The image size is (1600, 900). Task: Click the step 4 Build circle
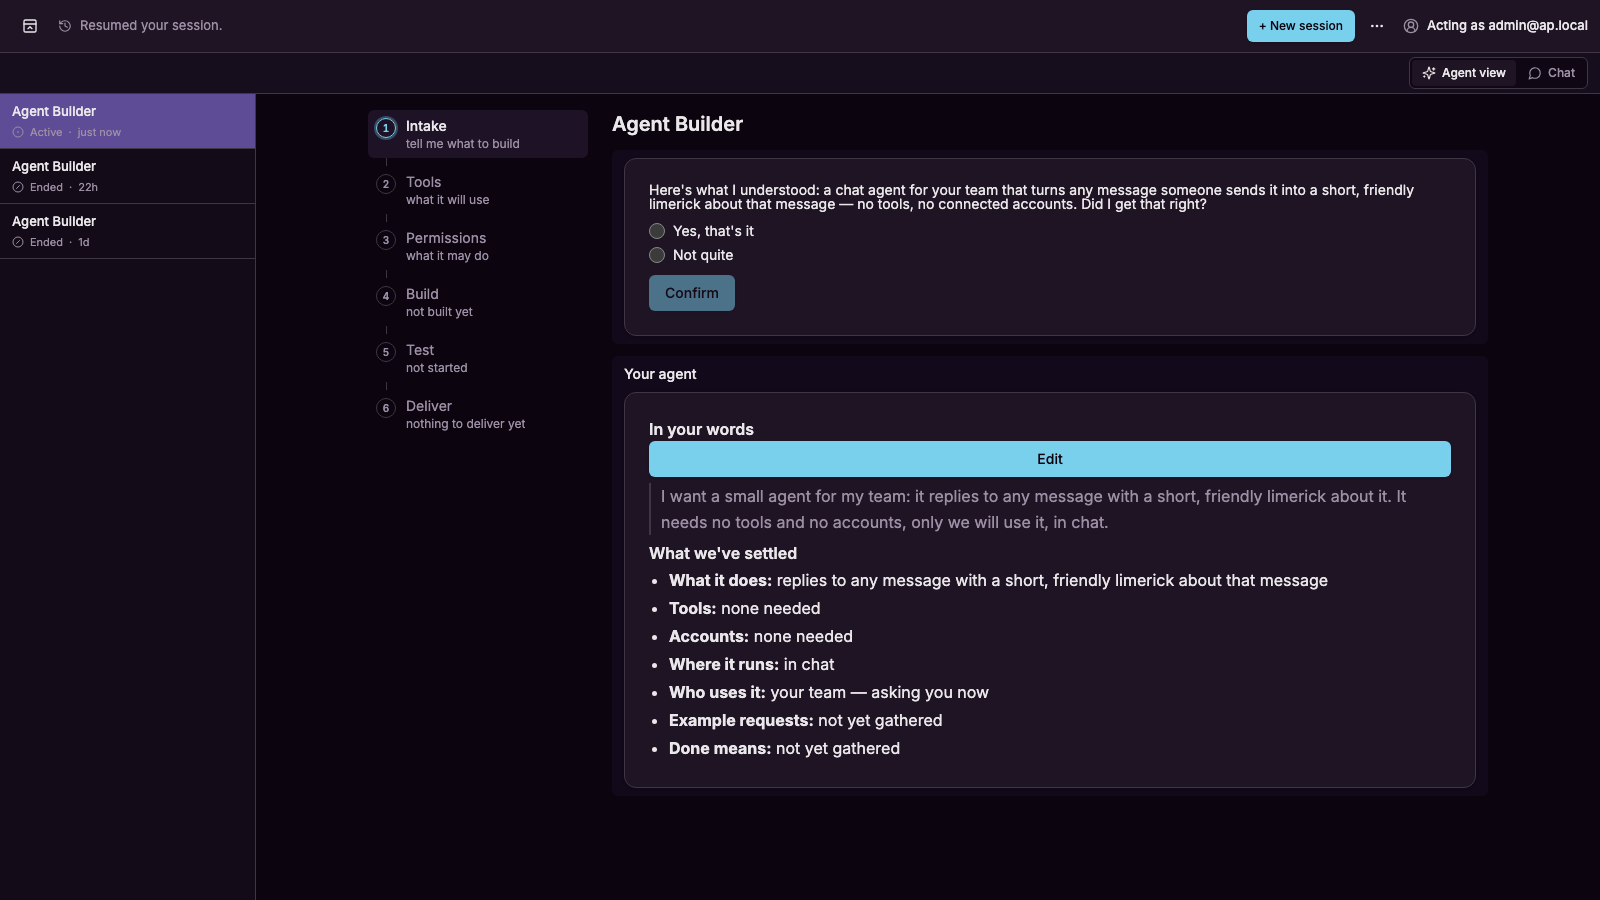click(386, 296)
